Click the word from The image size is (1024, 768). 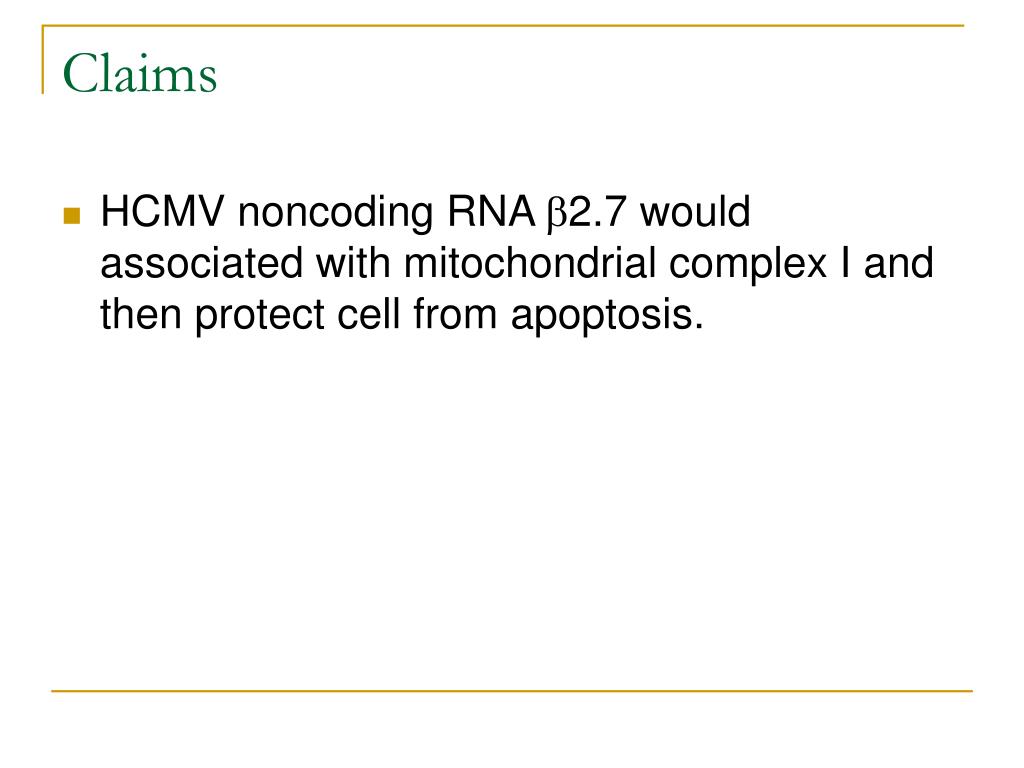point(455,314)
